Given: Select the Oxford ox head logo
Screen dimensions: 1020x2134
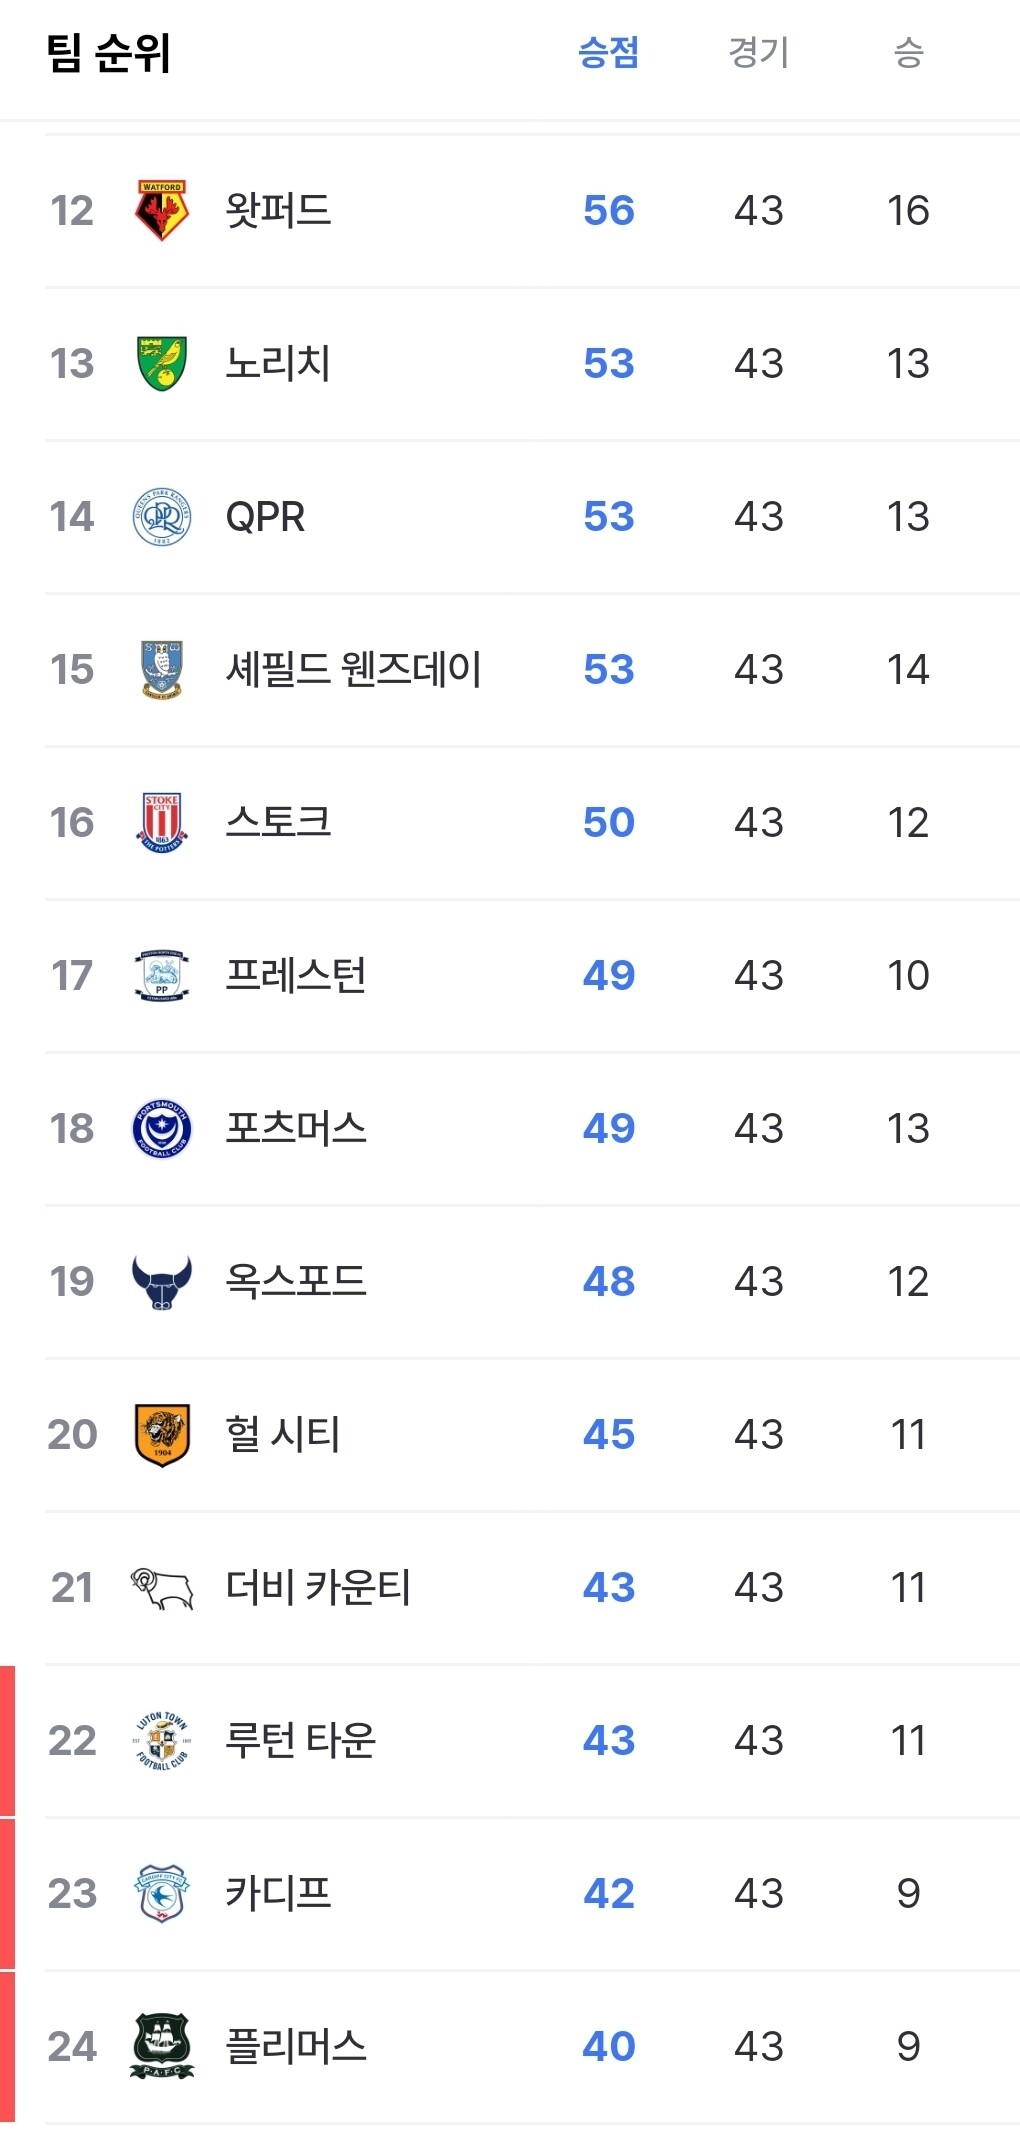Looking at the screenshot, I should 162,1282.
